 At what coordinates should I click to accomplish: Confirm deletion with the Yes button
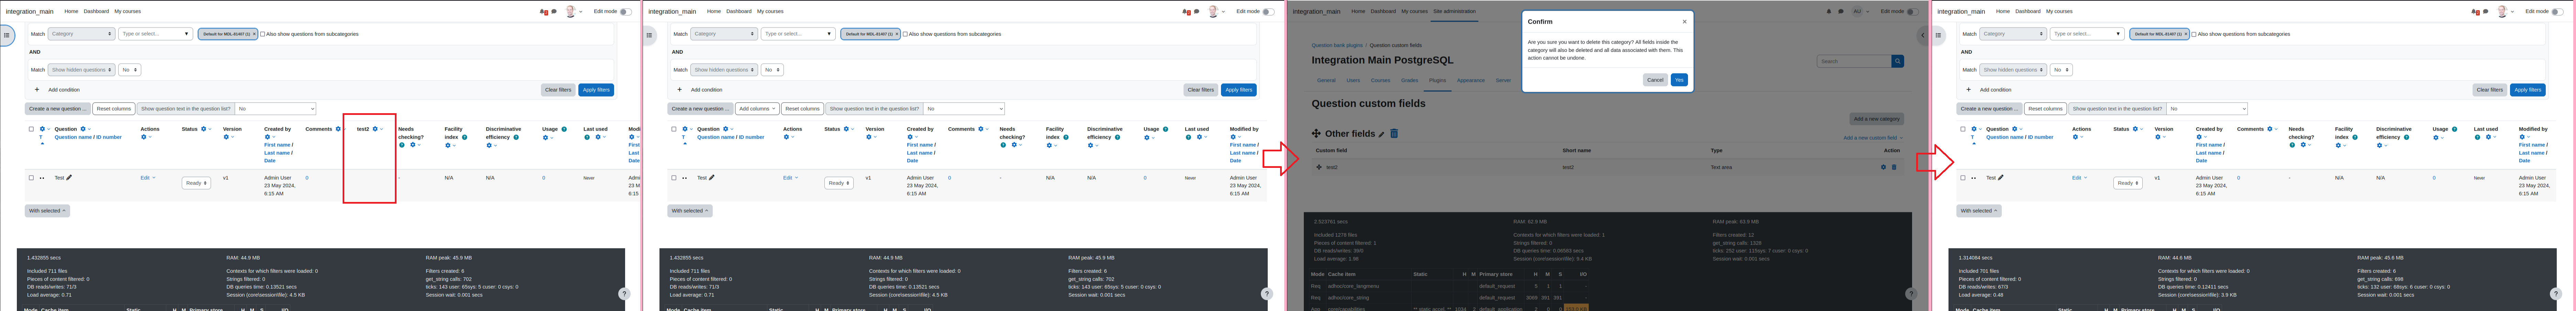1679,80
